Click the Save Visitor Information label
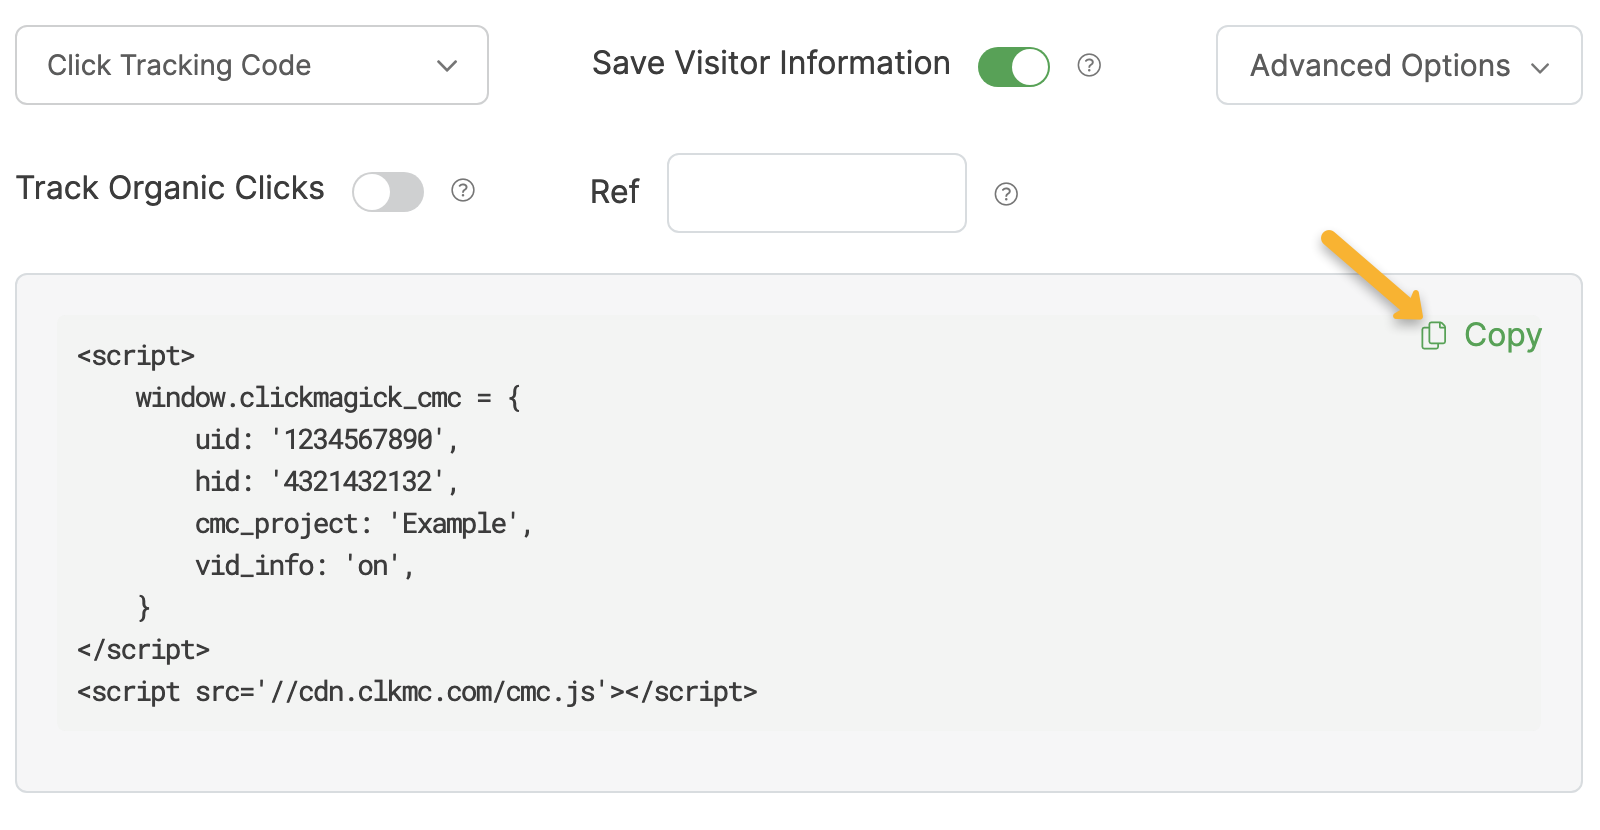 click(x=771, y=63)
